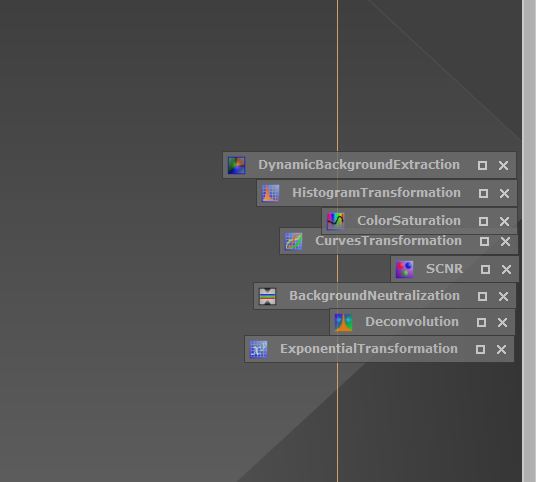Close the BackgroundNeutralization process icon

click(x=504, y=296)
